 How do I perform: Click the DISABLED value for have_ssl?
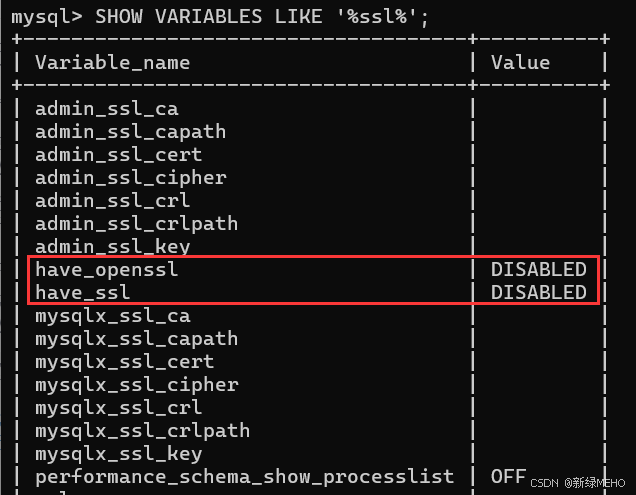[x=538, y=293]
